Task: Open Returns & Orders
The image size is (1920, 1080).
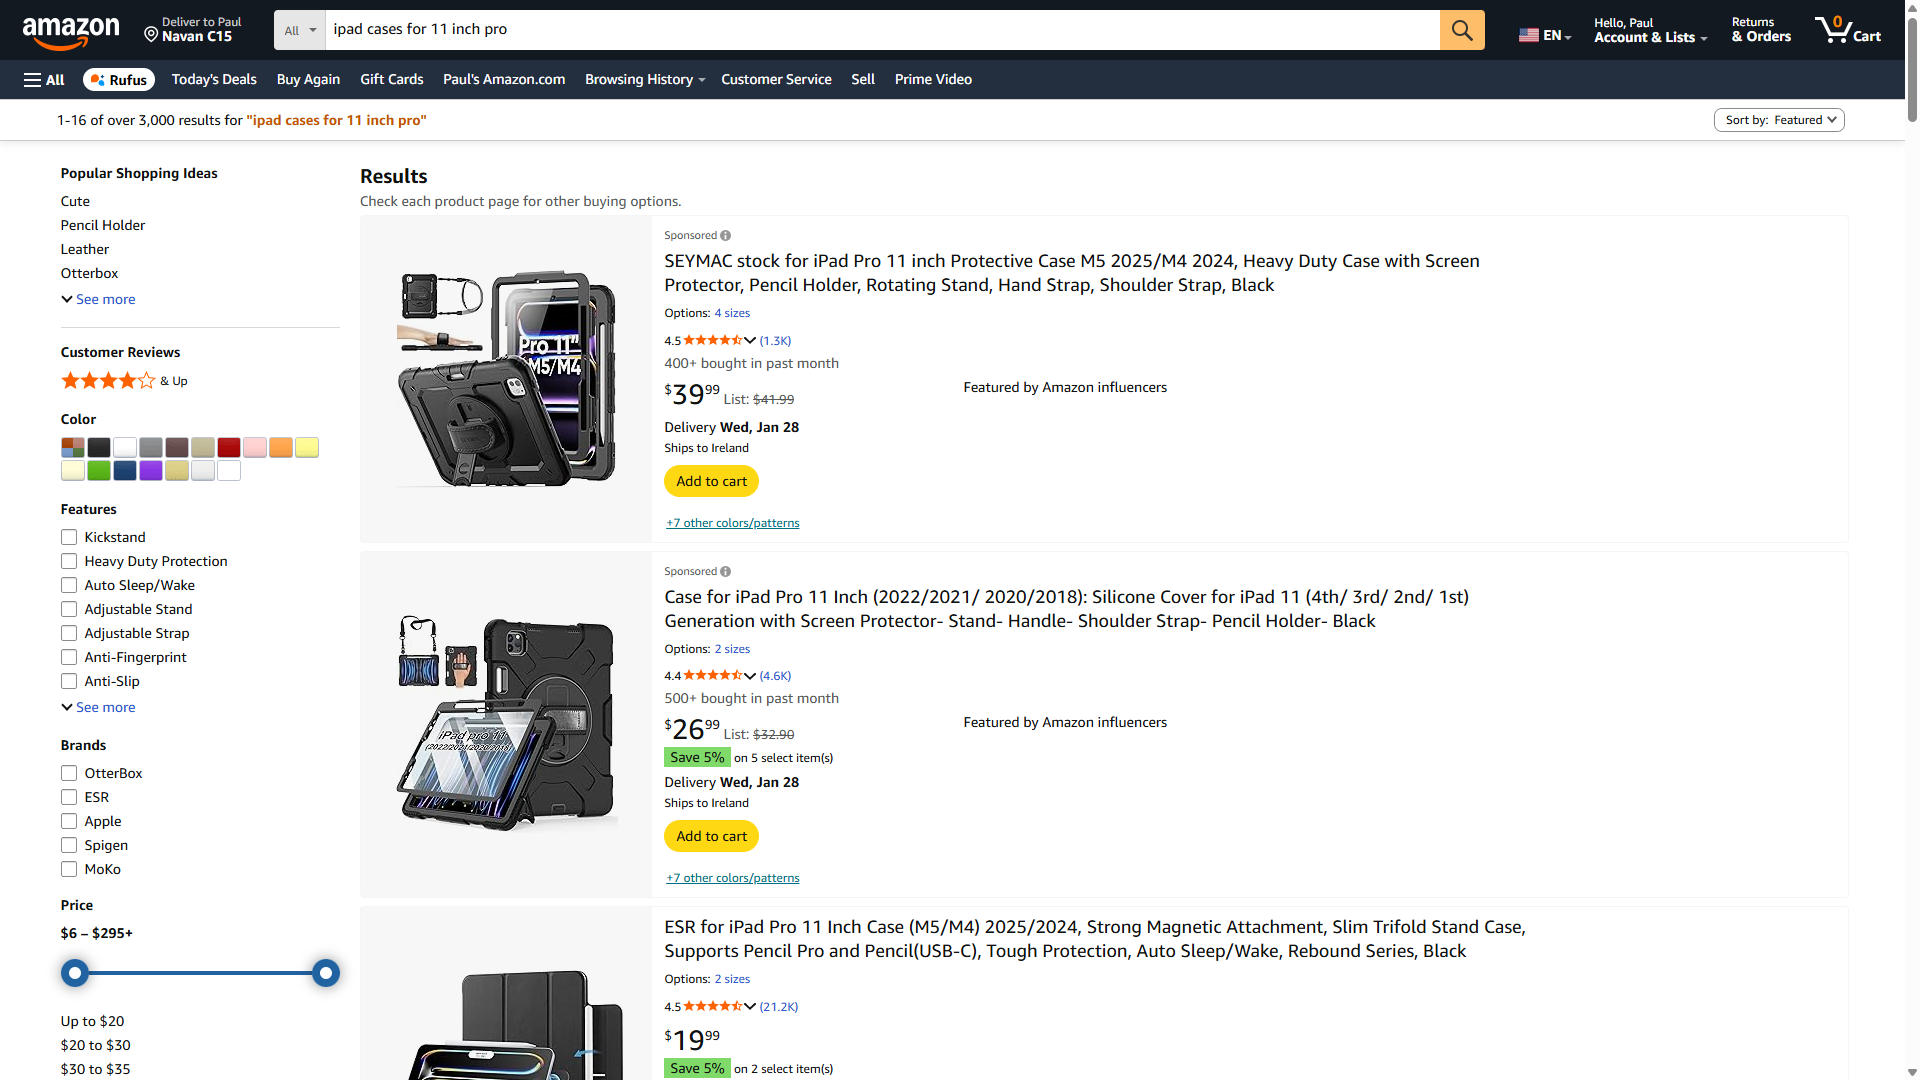Action: (x=1761, y=31)
